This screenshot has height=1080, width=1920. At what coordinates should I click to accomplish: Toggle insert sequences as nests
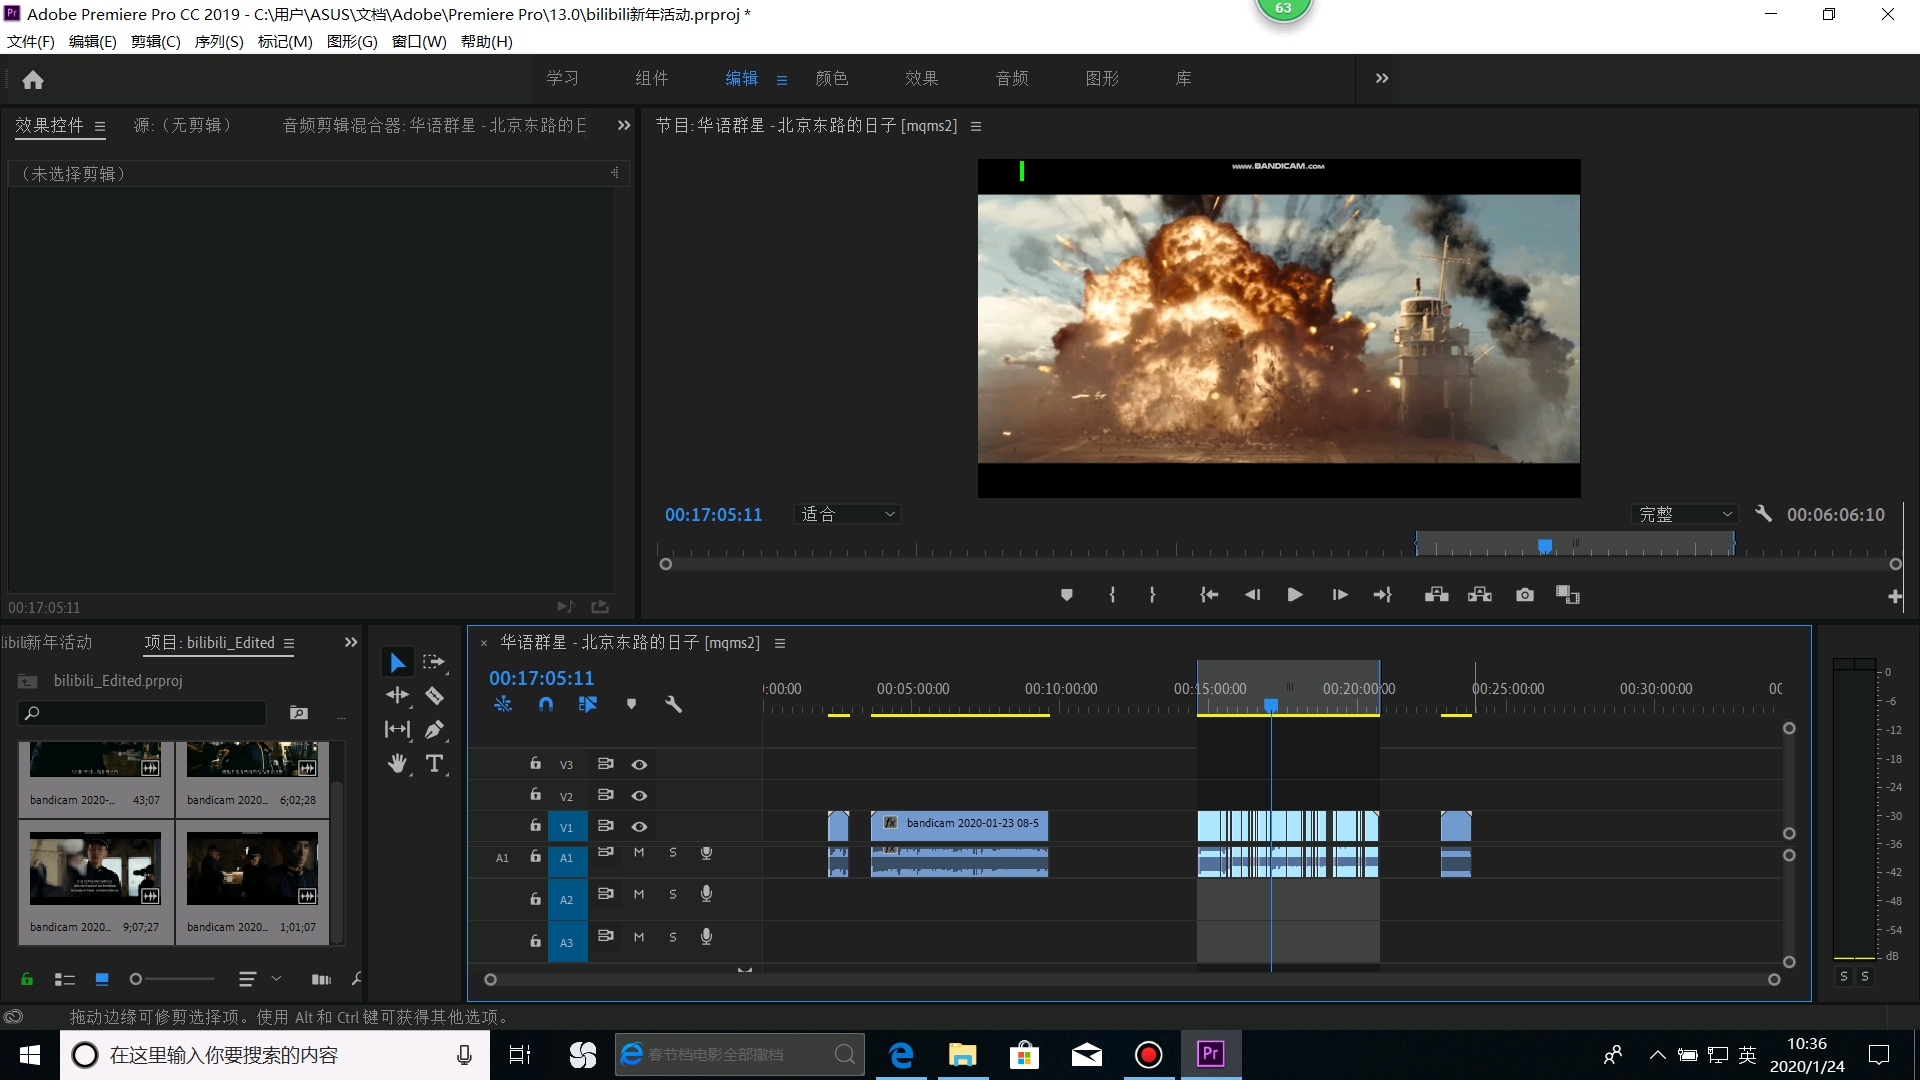(503, 704)
